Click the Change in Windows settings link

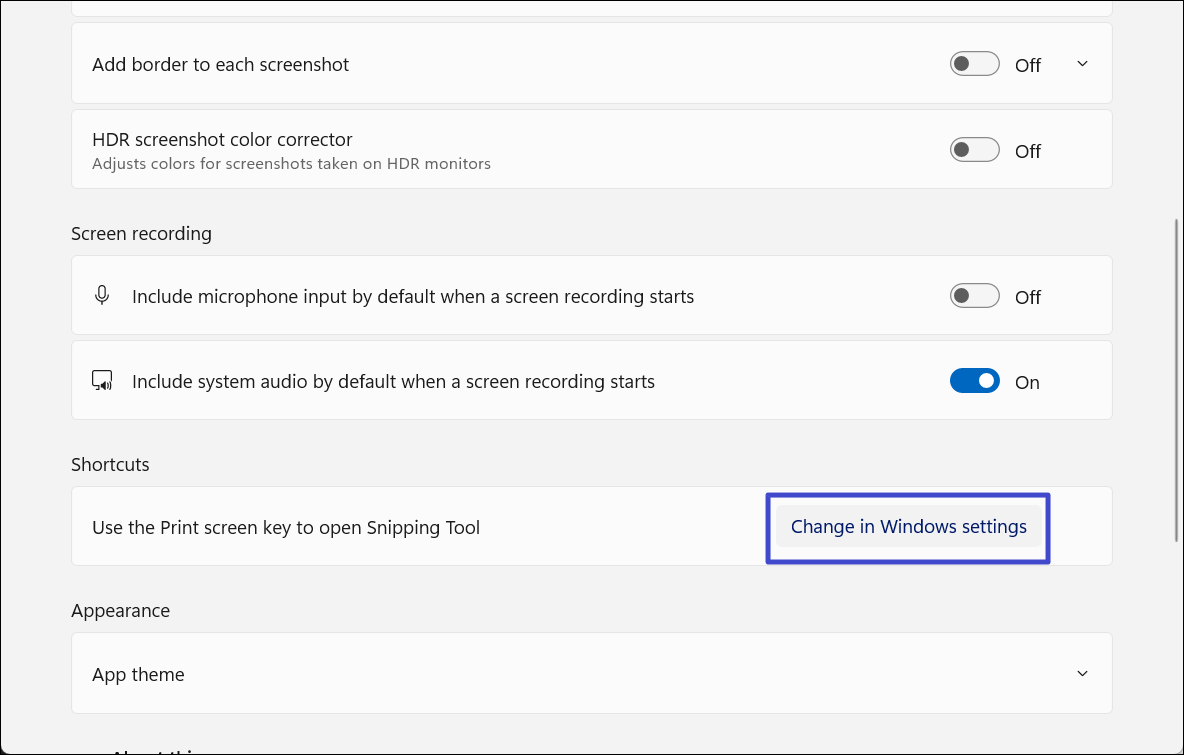click(x=908, y=526)
